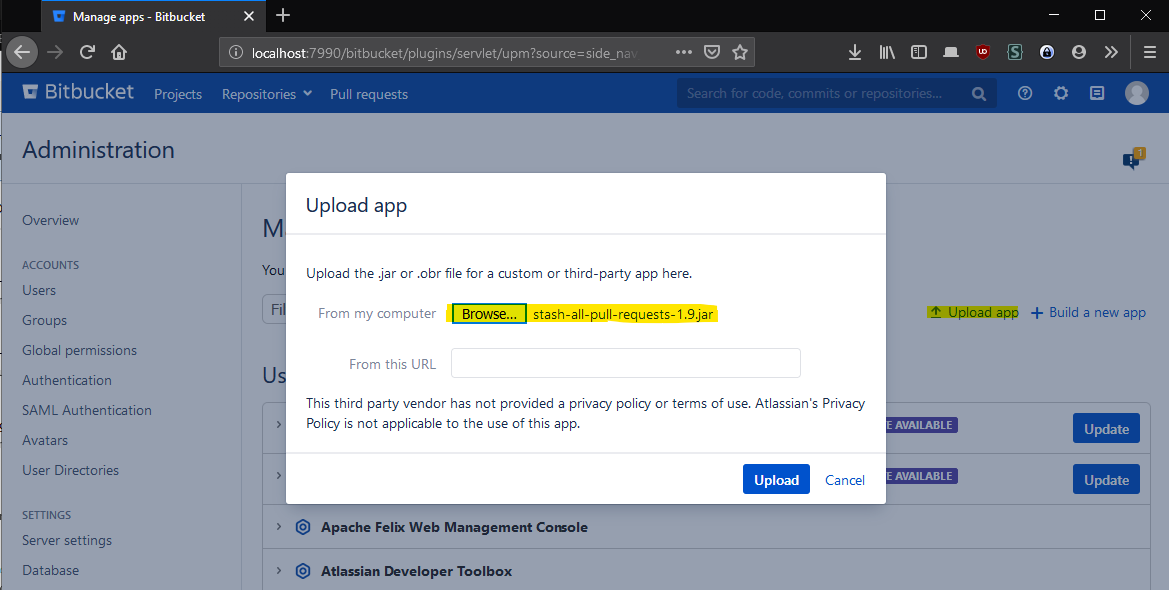Expand the Apache Felix Web Management Console row
Image resolution: width=1169 pixels, height=590 pixels.
pos(279,527)
